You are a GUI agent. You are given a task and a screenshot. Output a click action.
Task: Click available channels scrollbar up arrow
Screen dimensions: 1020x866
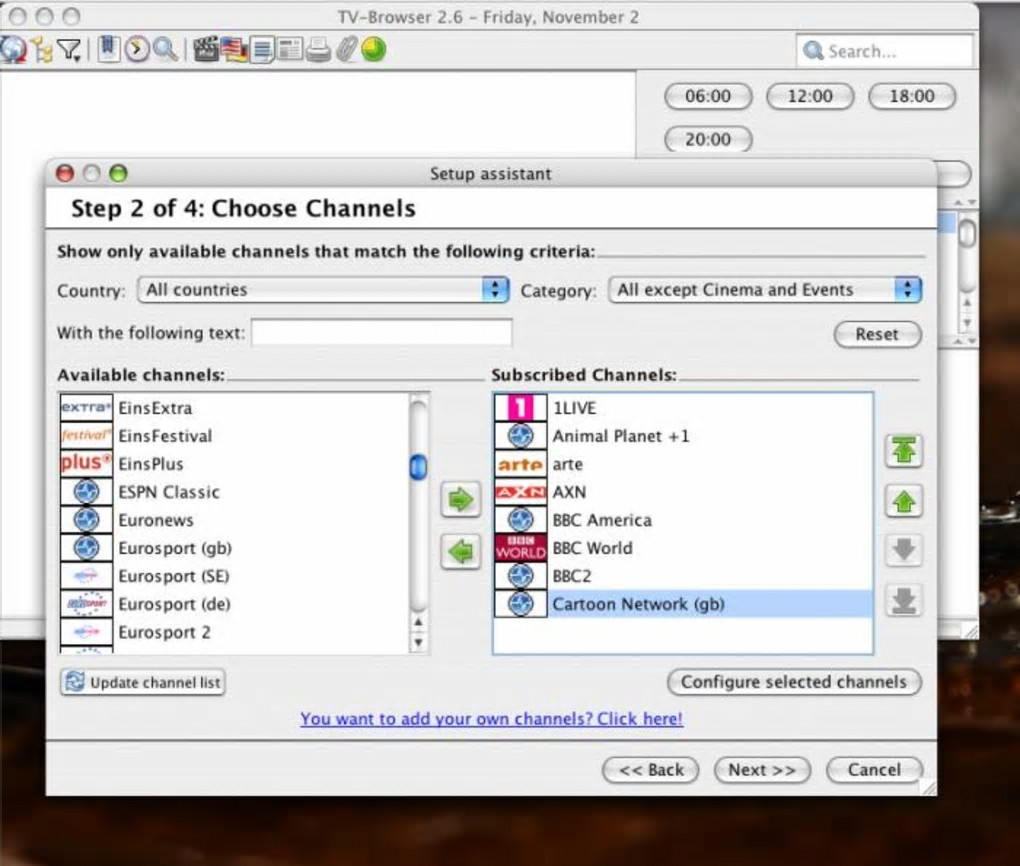tap(418, 623)
